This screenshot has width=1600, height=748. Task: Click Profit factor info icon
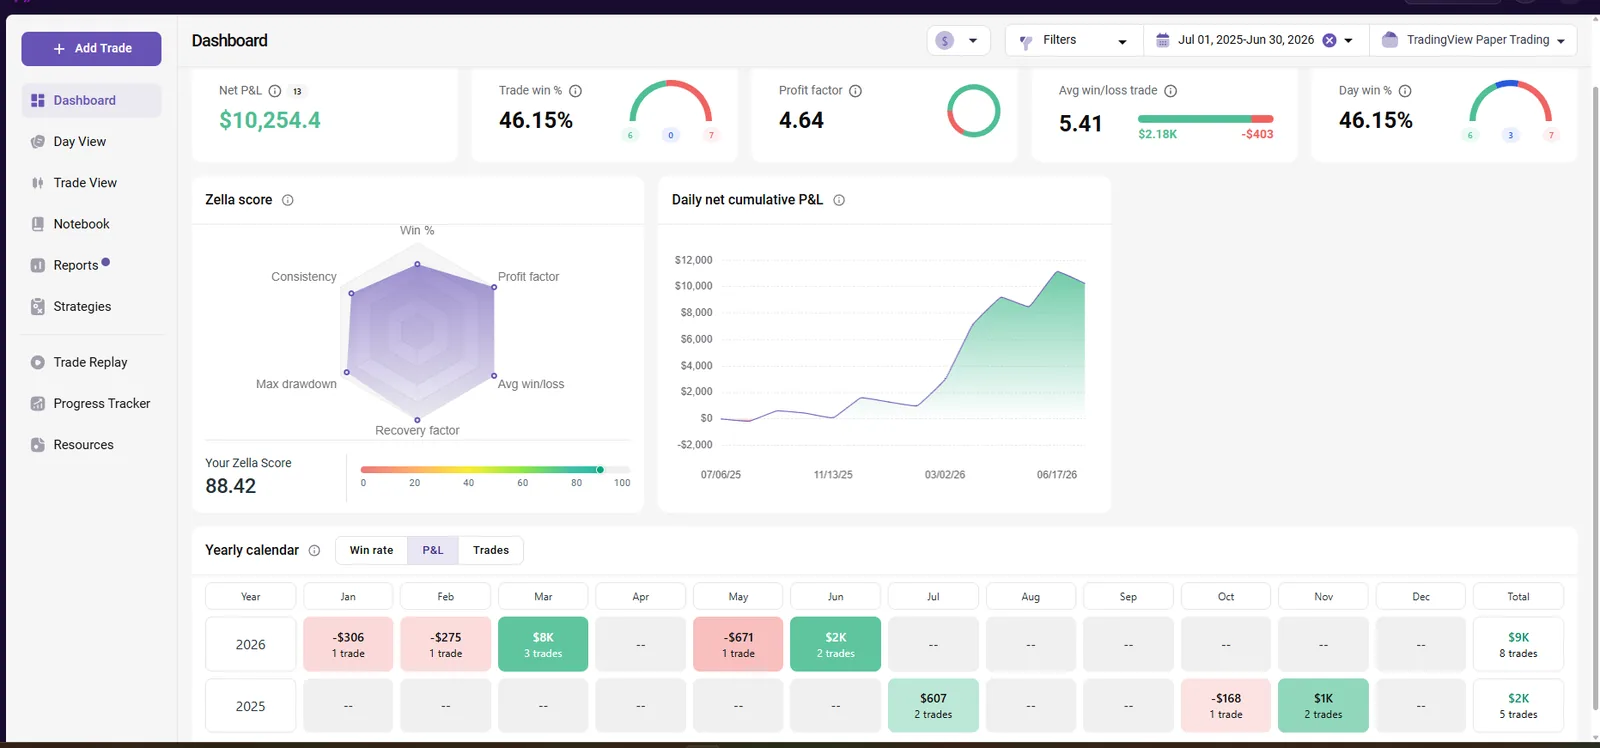(x=856, y=91)
